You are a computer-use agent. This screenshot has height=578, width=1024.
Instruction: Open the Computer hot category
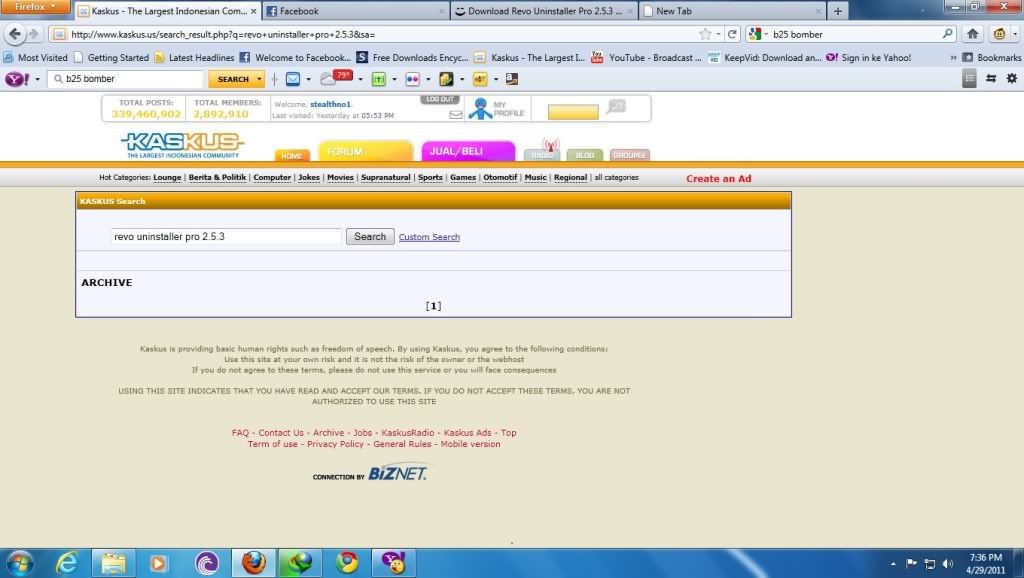pyautogui.click(x=272, y=178)
